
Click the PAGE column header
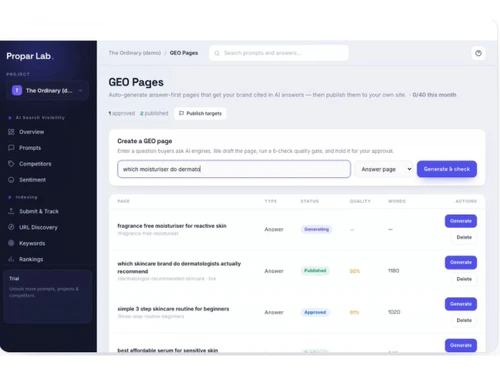click(123, 201)
